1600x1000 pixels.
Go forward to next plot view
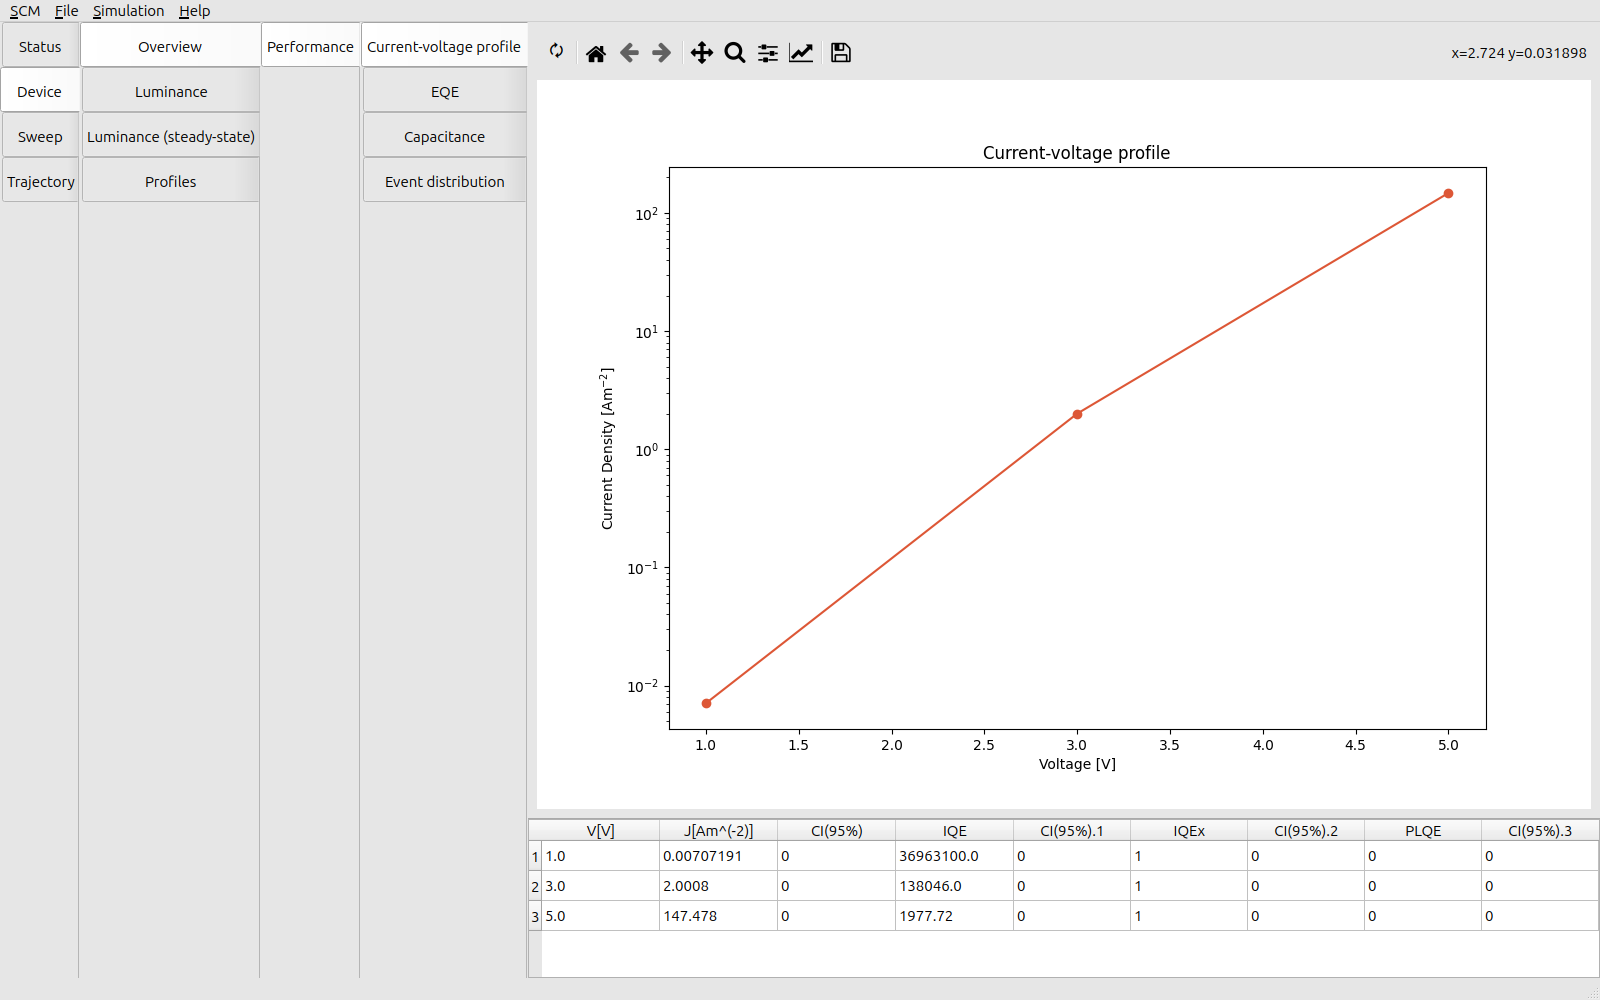point(662,53)
